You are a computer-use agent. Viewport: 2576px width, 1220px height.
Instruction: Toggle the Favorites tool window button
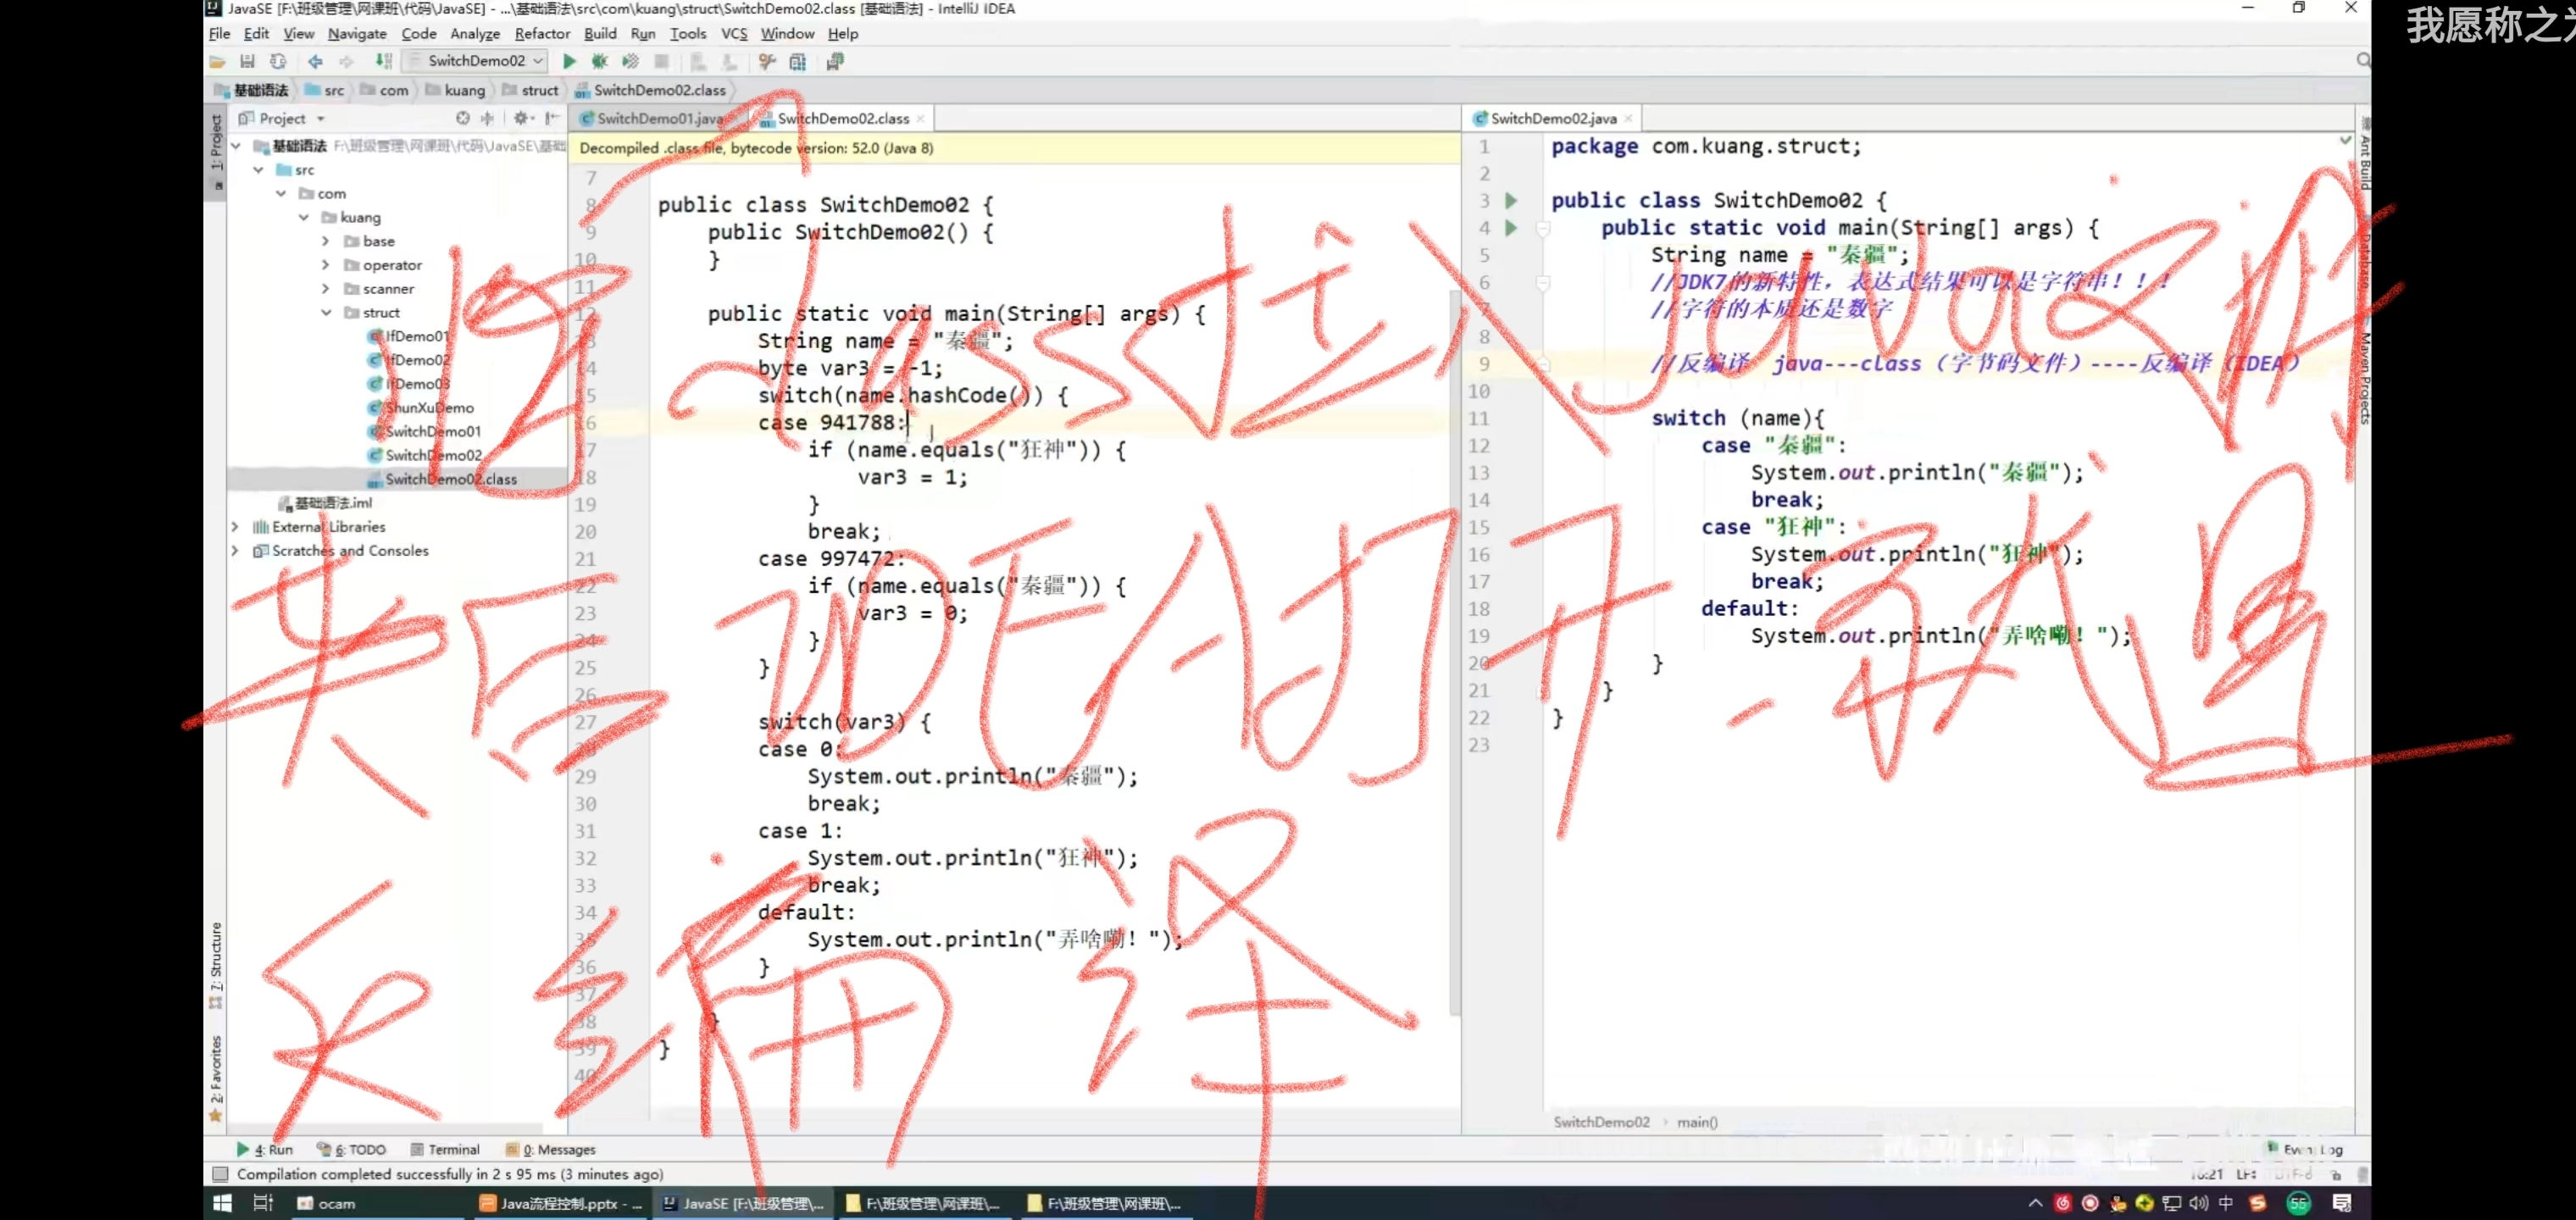coord(216,1070)
